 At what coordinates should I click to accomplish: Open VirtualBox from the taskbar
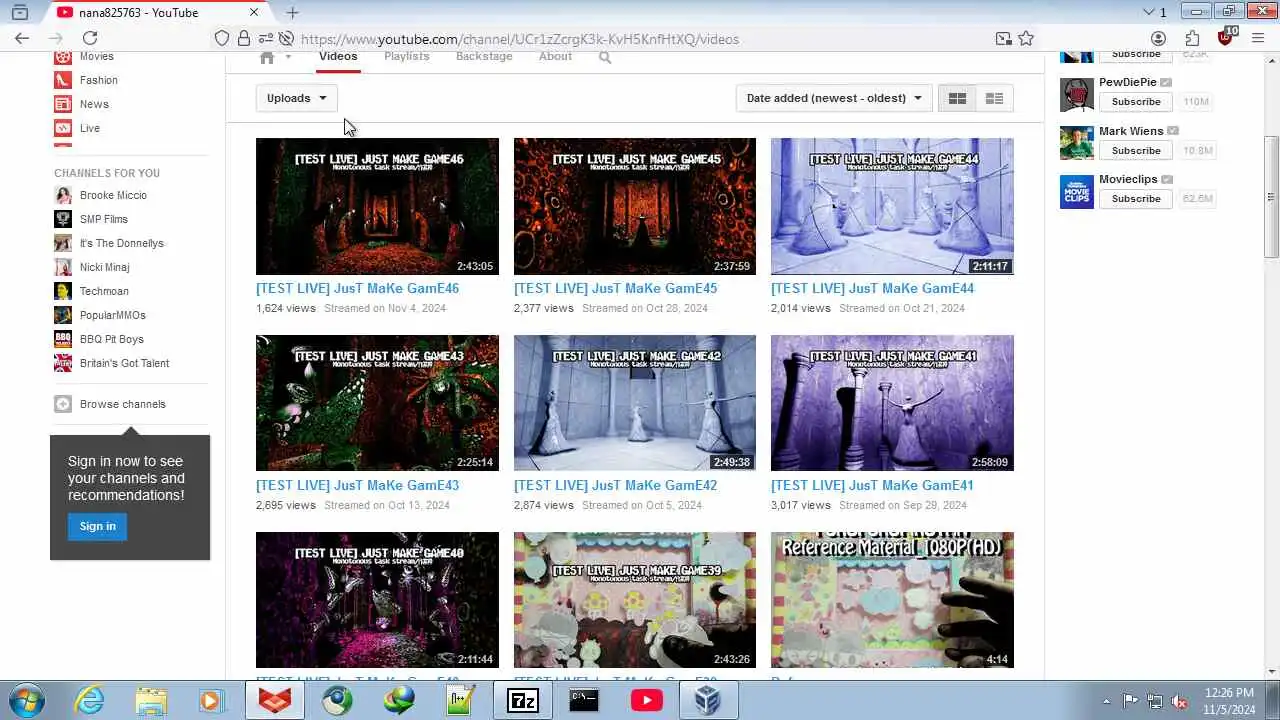pos(707,700)
